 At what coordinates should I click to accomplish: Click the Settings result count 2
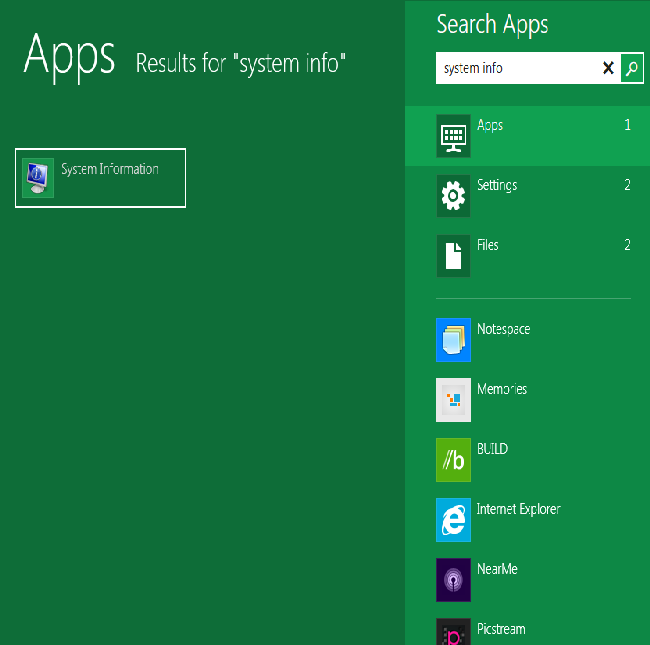pyautogui.click(x=627, y=185)
